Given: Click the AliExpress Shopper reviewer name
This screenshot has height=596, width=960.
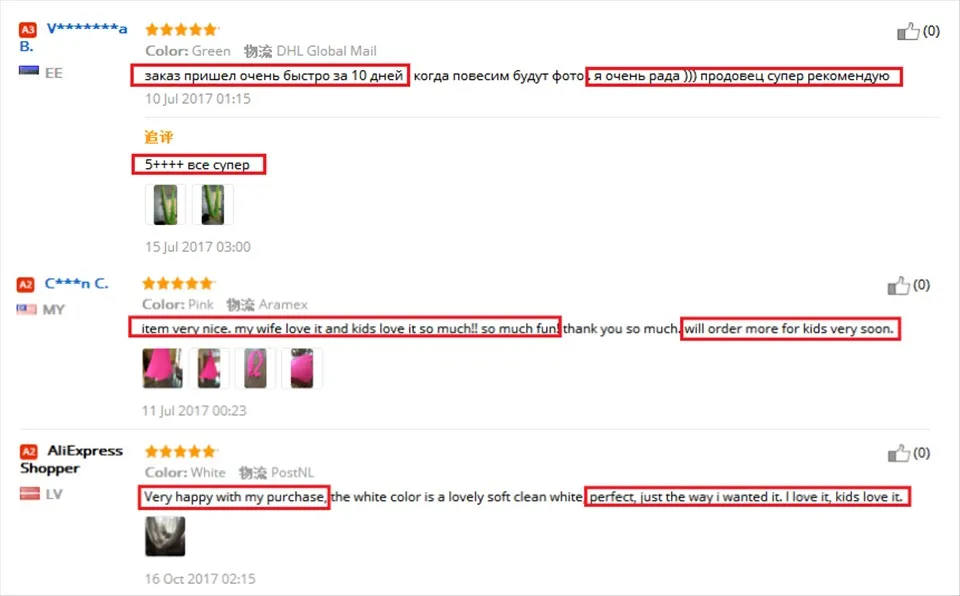Looking at the screenshot, I should coord(72,459).
